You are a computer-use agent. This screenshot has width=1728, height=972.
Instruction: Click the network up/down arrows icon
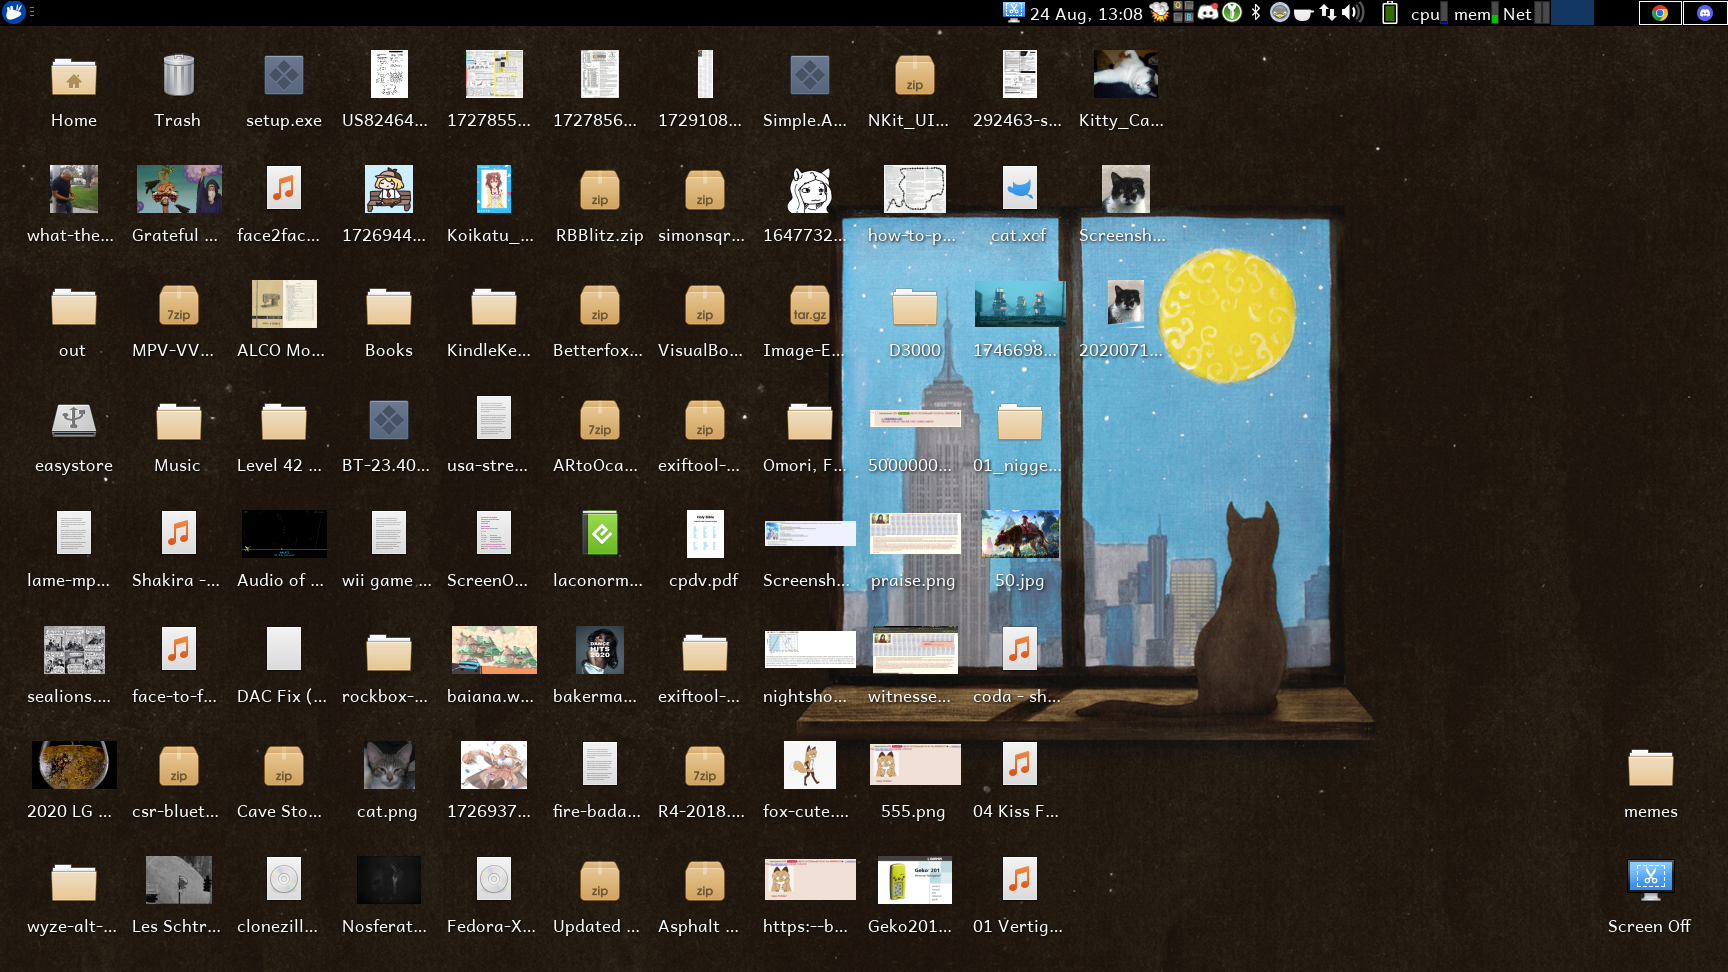(x=1327, y=13)
